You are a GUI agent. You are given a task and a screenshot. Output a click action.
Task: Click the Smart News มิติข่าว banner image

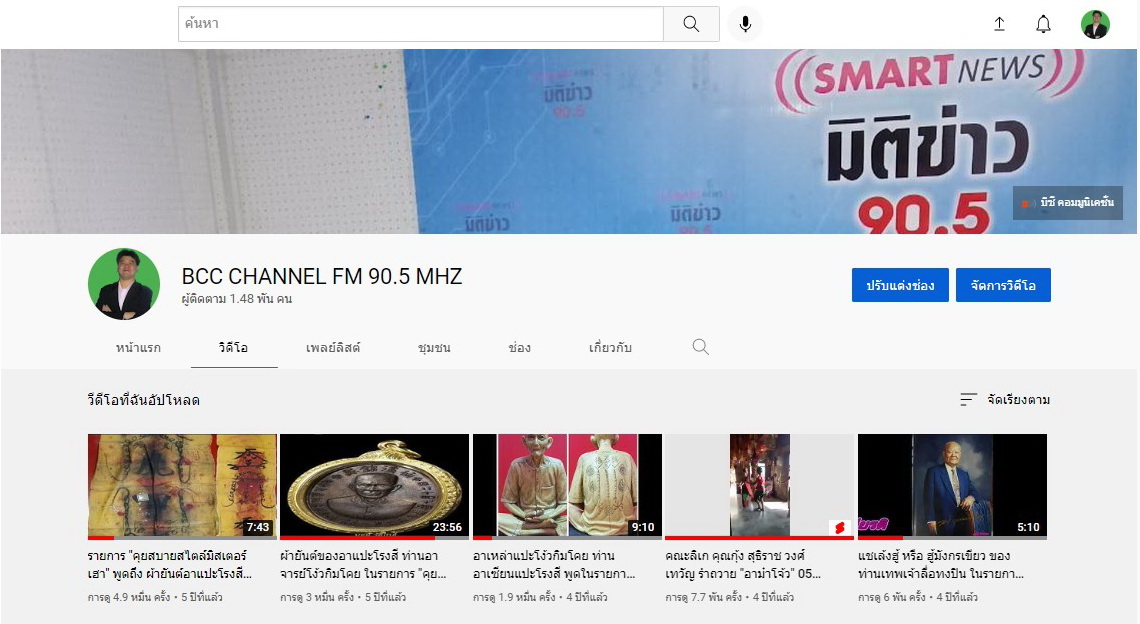(x=569, y=142)
